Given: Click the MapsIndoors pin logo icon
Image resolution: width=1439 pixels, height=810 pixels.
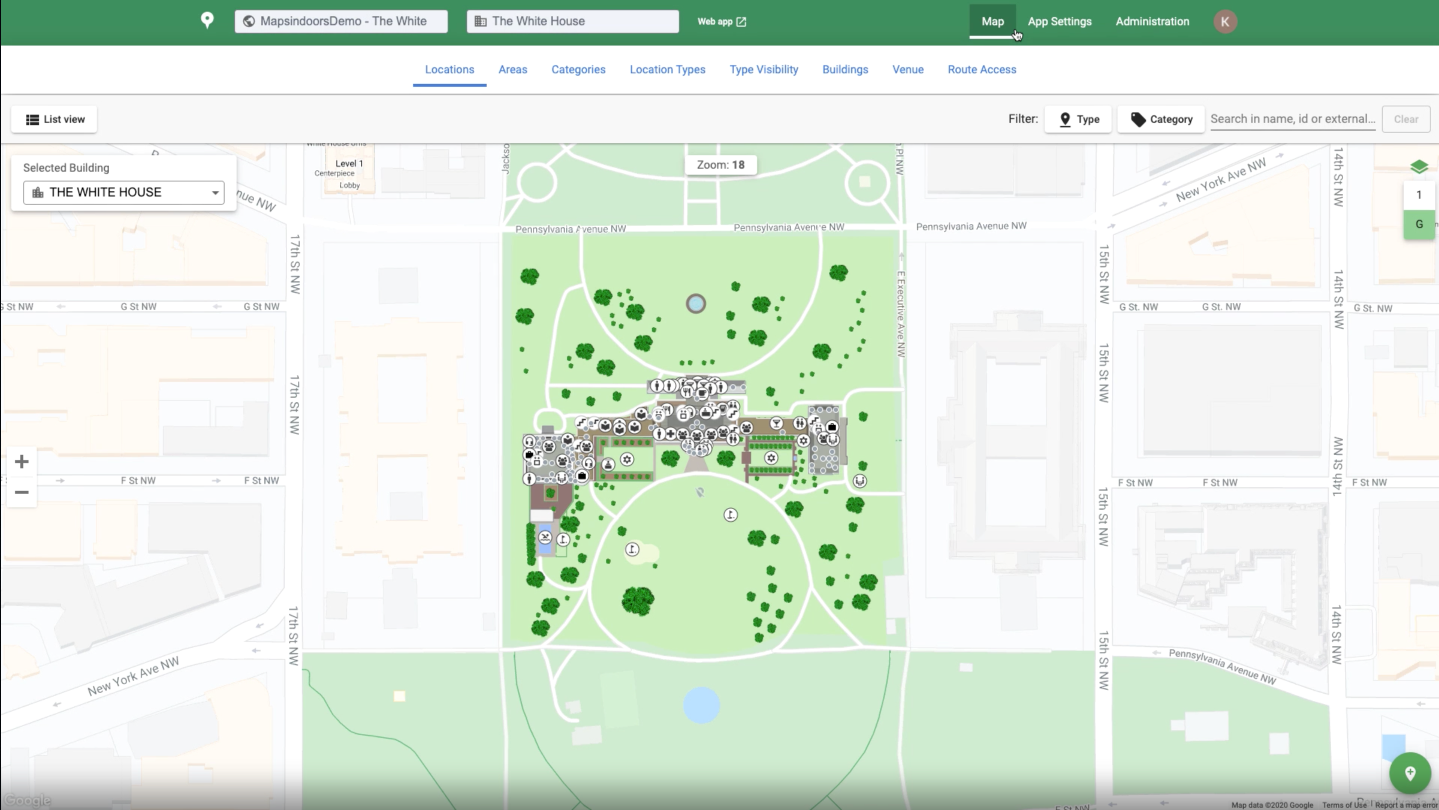Looking at the screenshot, I should coord(207,21).
